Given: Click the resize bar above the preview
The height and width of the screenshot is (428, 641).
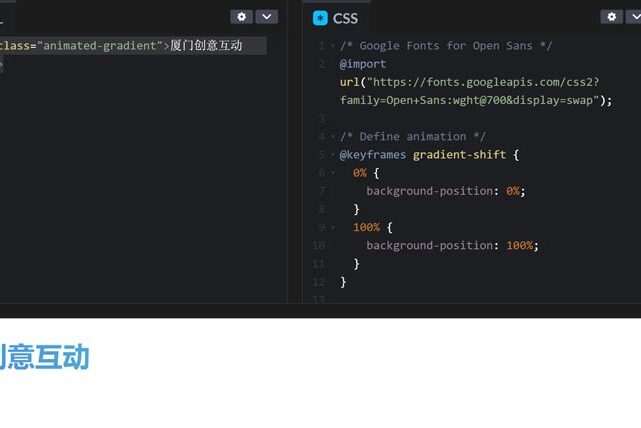Looking at the screenshot, I should point(320,311).
